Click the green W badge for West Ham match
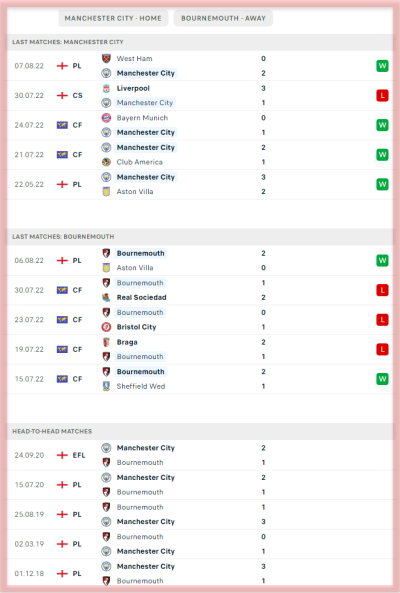The image size is (400, 593). (x=382, y=66)
